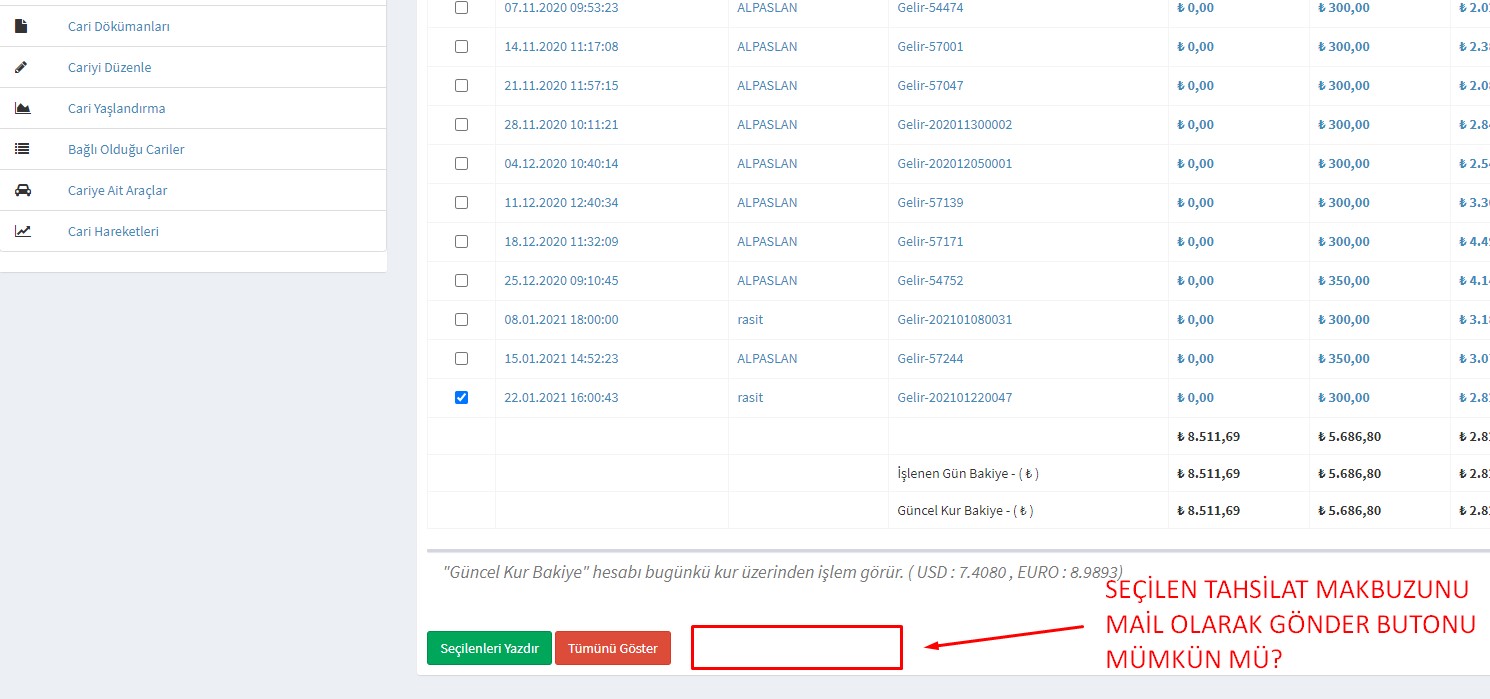Image resolution: width=1490 pixels, height=699 pixels.
Task: Click the pencil icon beside Cariyi Düzenle
Action: click(x=22, y=67)
